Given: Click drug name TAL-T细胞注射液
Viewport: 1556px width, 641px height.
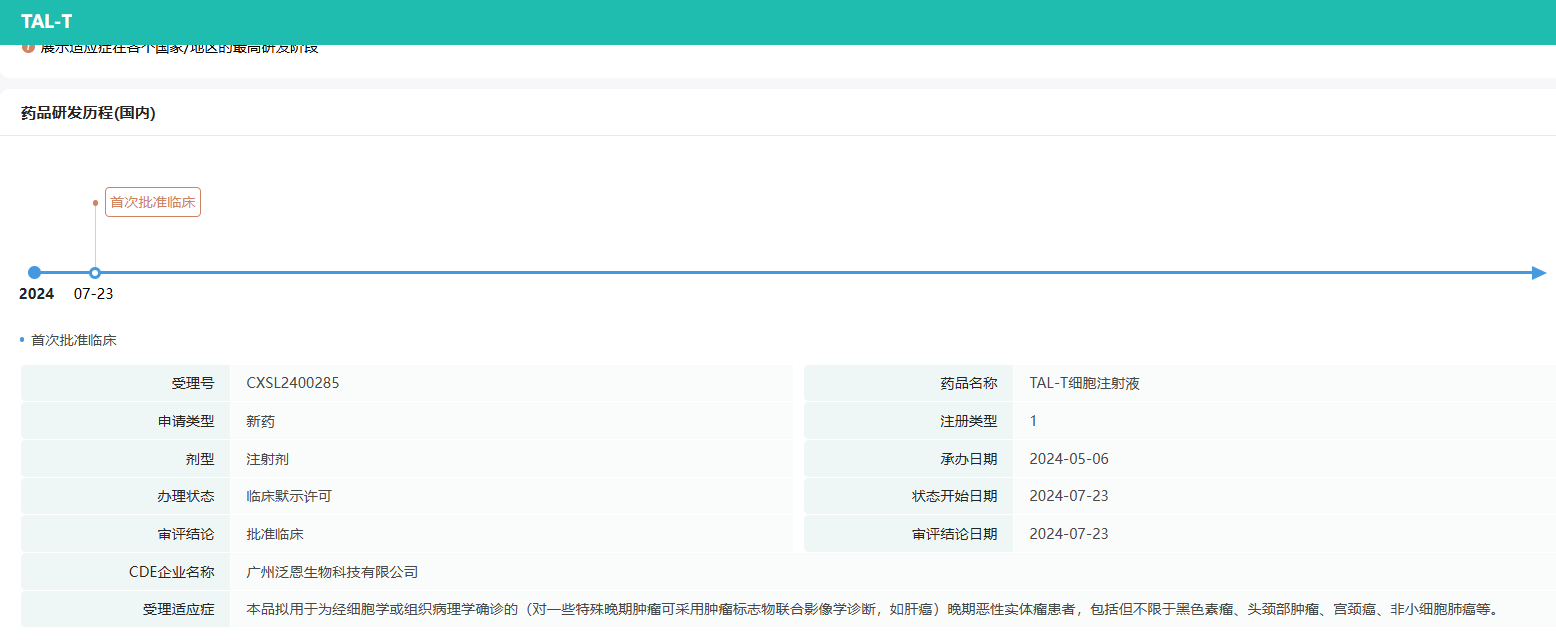Looking at the screenshot, I should 1084,383.
